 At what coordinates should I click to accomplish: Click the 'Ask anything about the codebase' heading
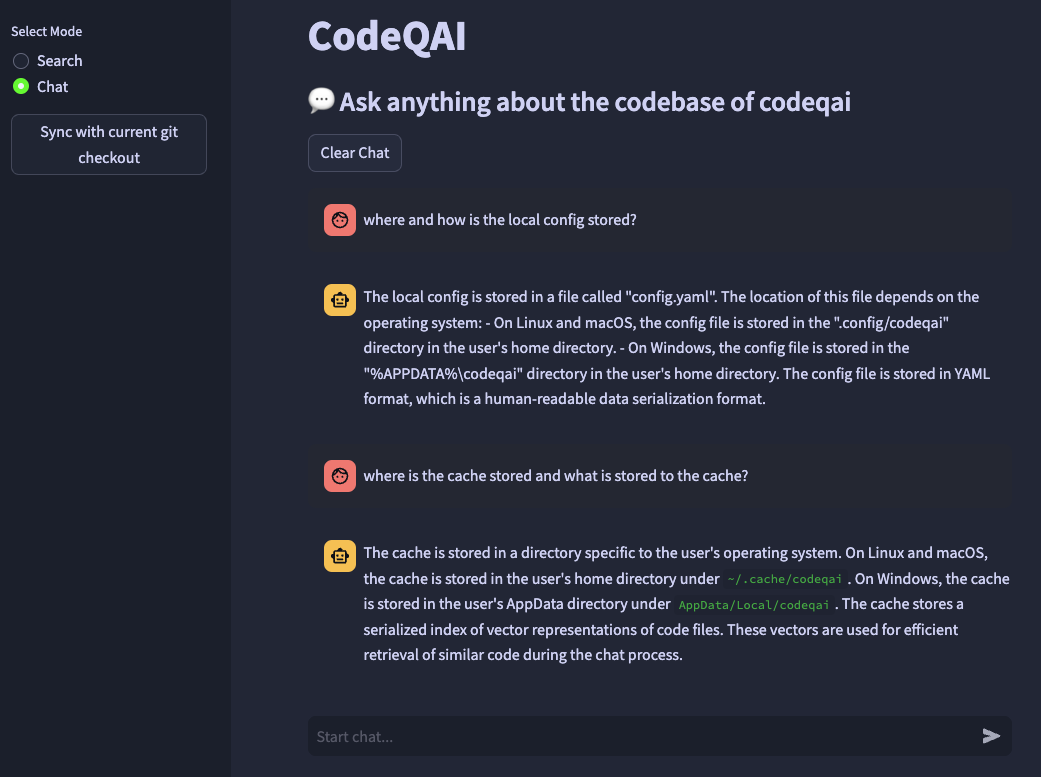coord(594,102)
